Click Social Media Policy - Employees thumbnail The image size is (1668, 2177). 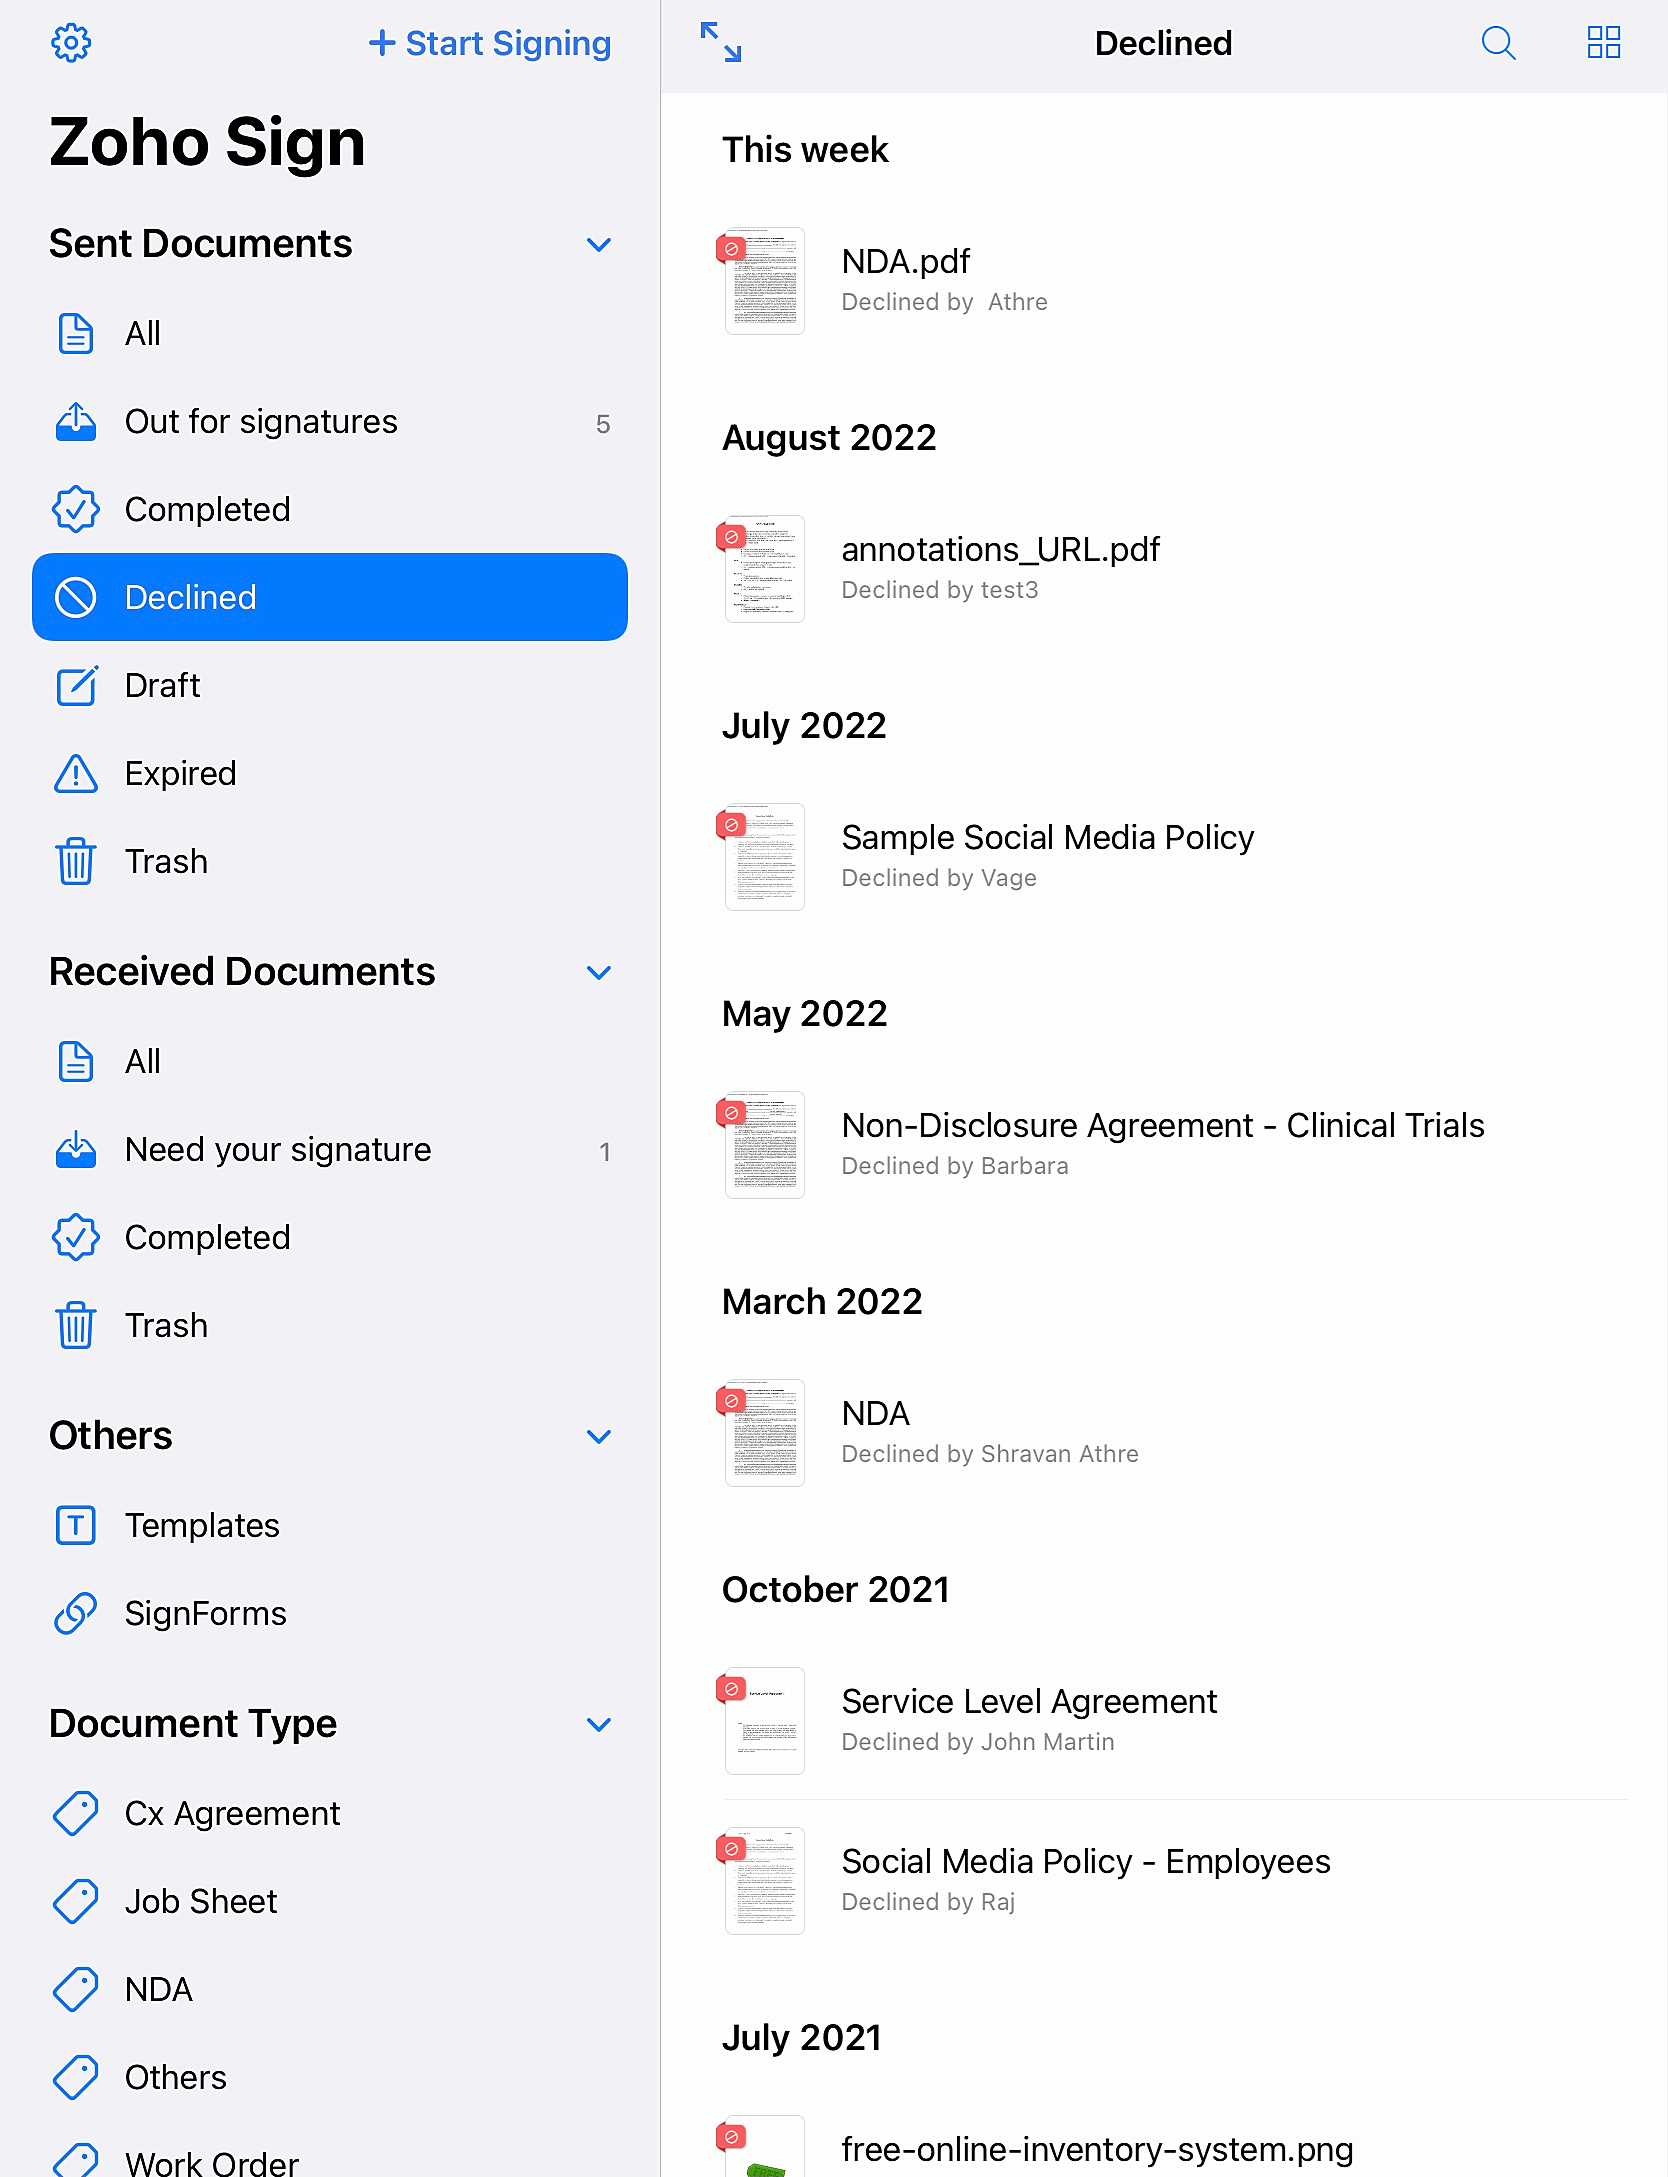(x=765, y=1881)
